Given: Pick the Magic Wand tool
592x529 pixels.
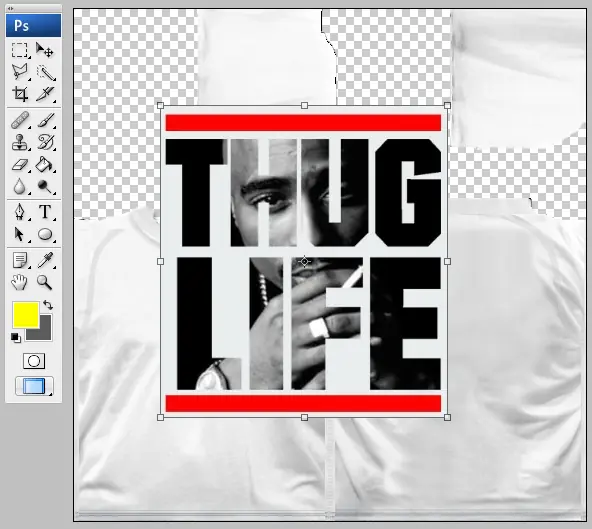Looking at the screenshot, I should 46,72.
